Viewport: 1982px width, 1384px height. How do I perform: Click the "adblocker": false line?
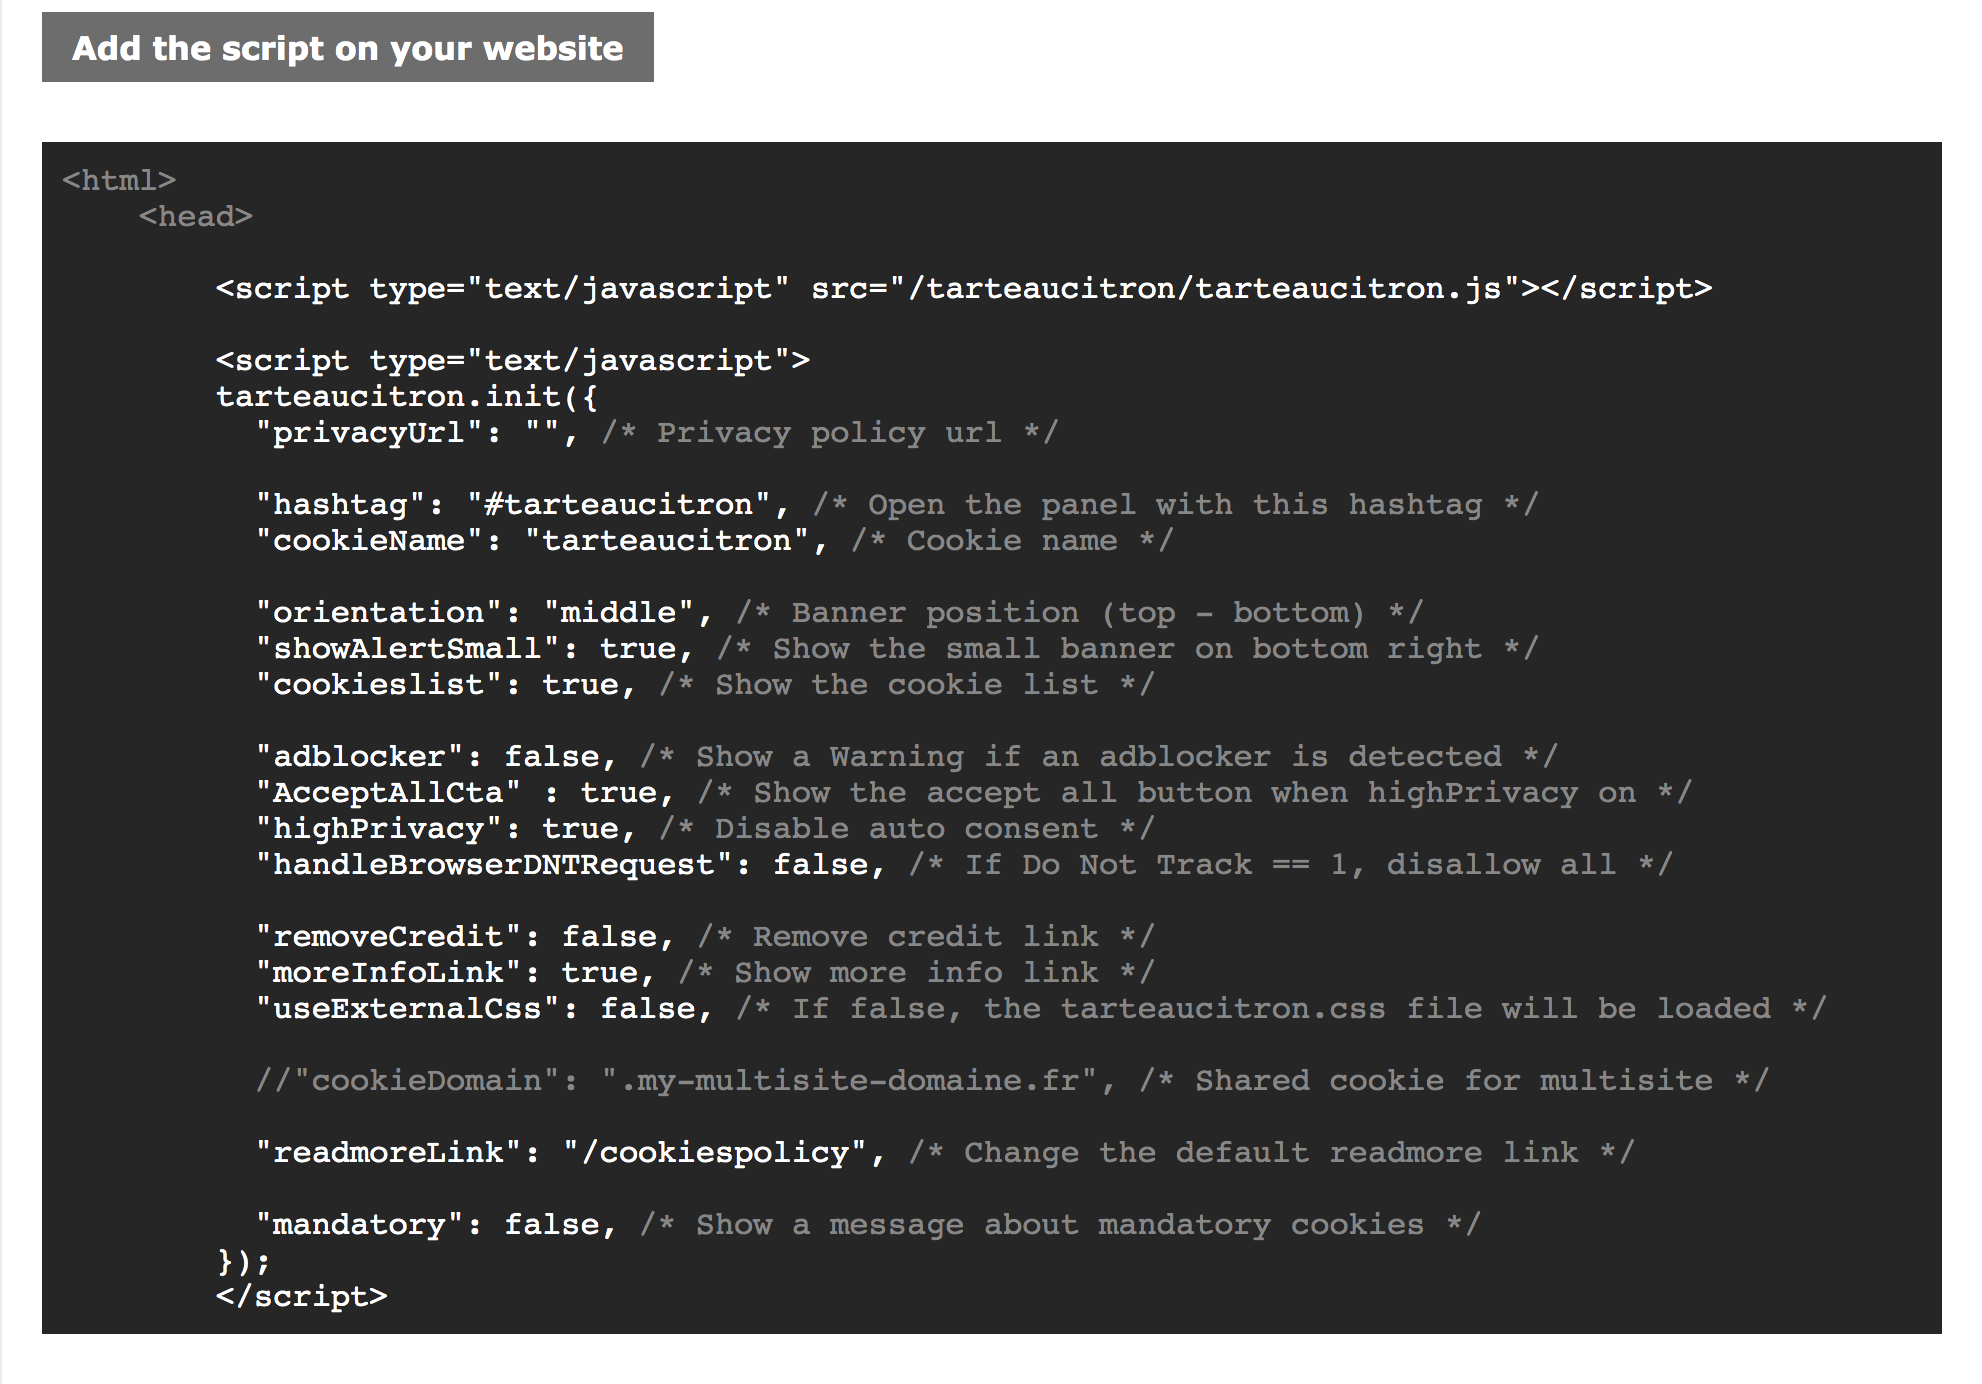point(906,756)
